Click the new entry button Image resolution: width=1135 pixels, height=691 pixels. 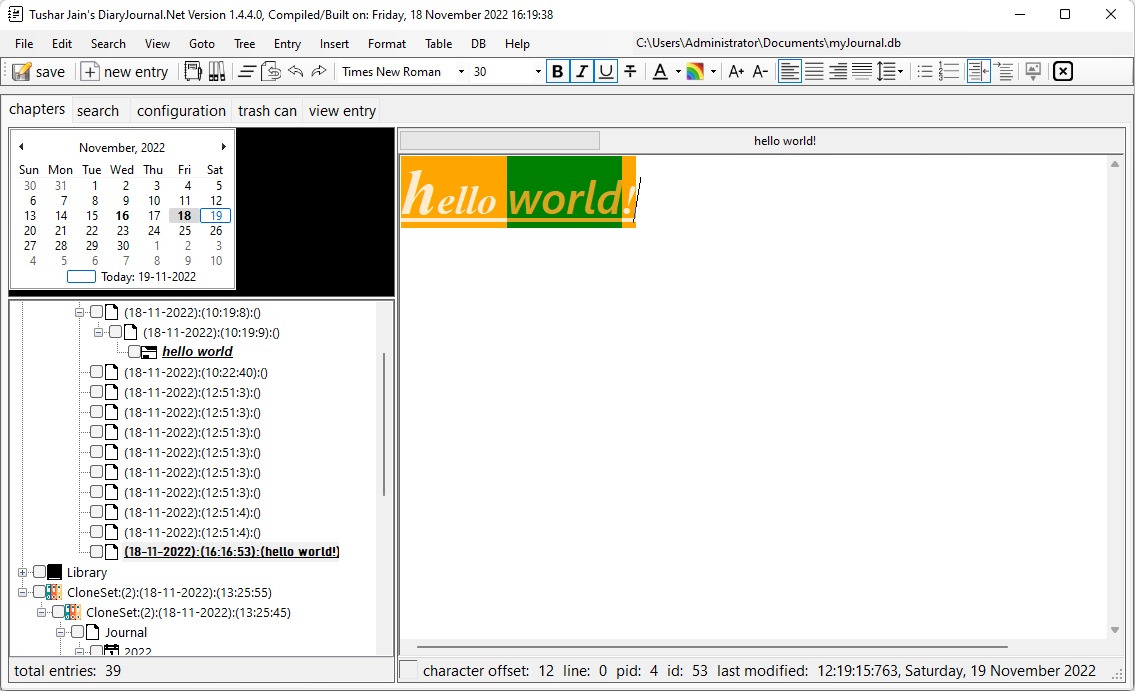[125, 72]
